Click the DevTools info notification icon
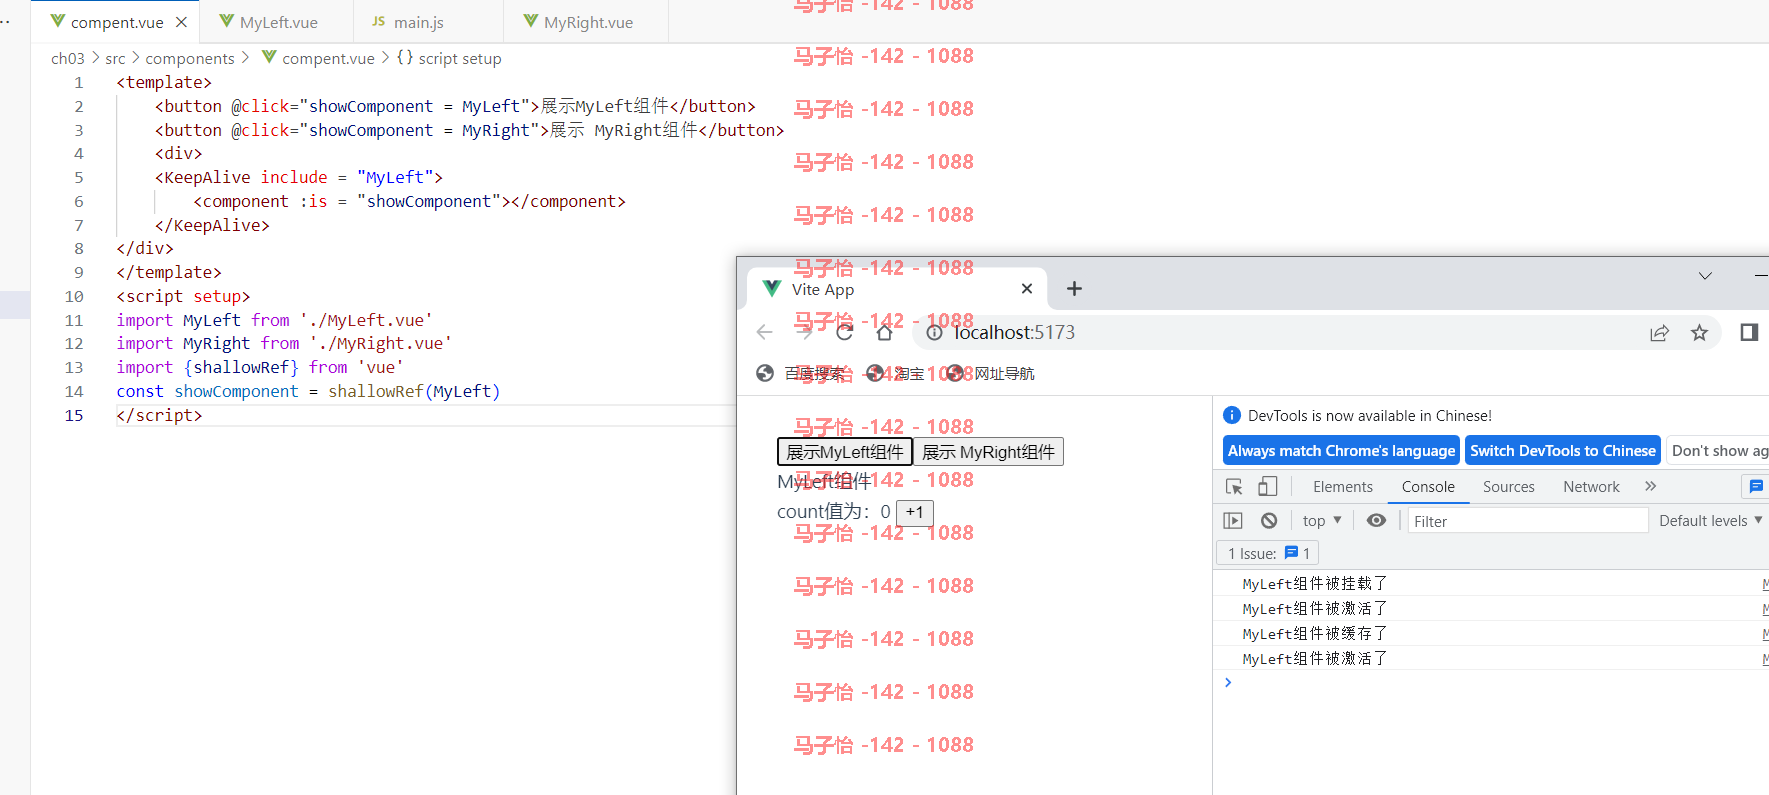1769x795 pixels. [x=1232, y=416]
